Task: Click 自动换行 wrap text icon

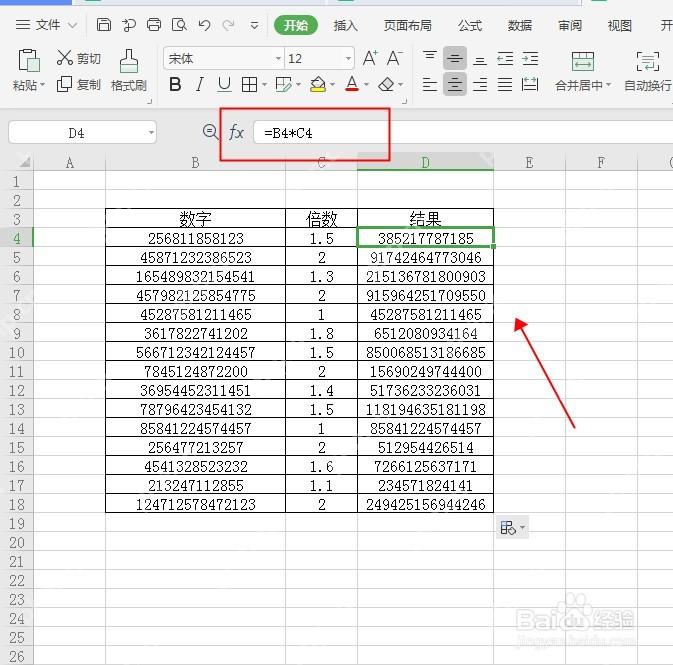Action: tap(648, 61)
